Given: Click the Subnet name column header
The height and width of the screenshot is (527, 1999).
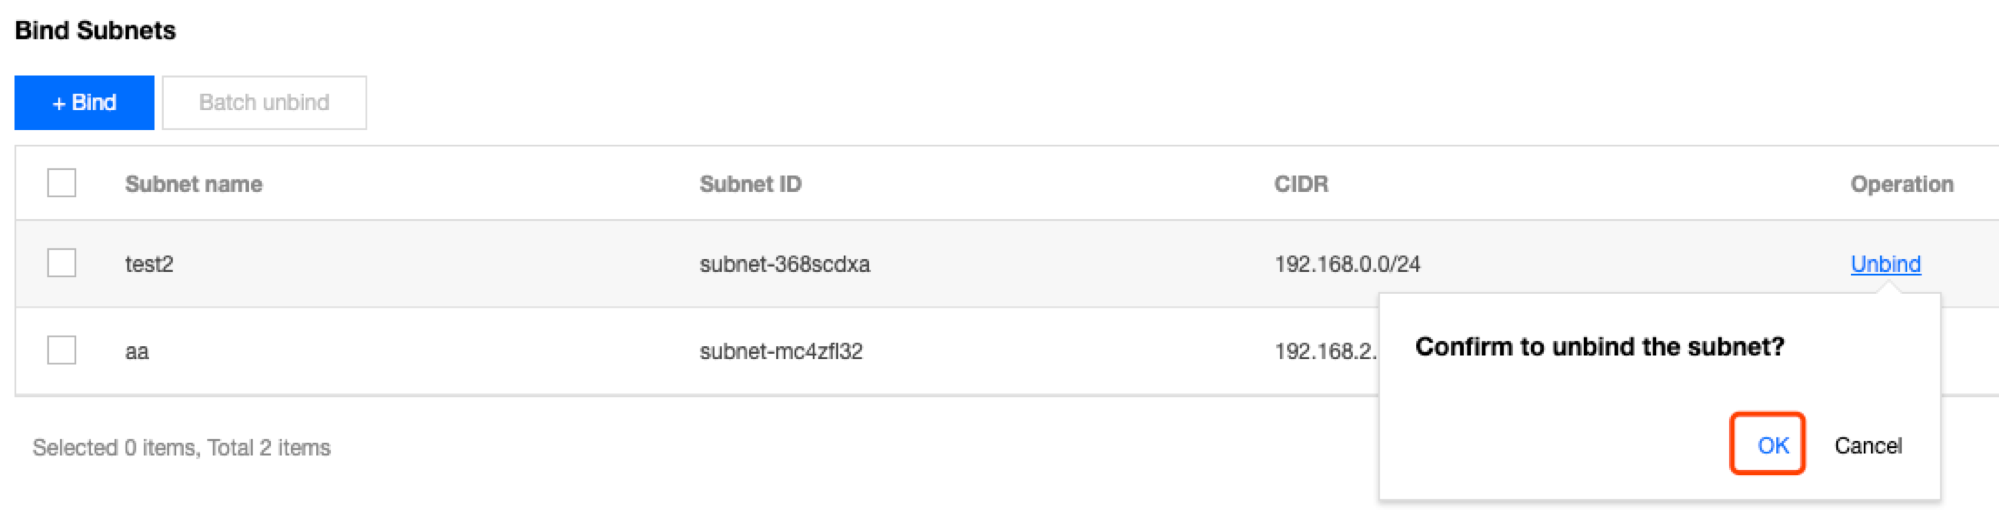Looking at the screenshot, I should pos(194,184).
